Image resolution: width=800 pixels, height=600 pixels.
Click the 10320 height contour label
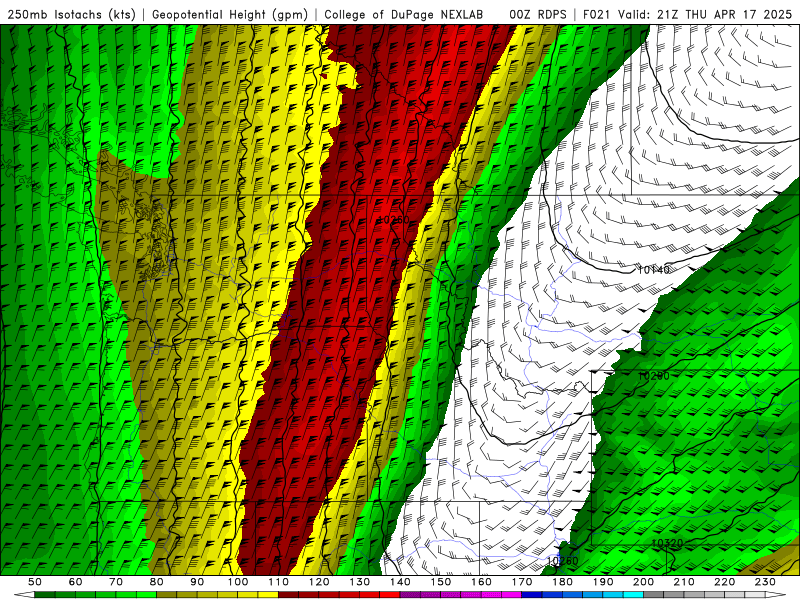pyautogui.click(x=667, y=543)
